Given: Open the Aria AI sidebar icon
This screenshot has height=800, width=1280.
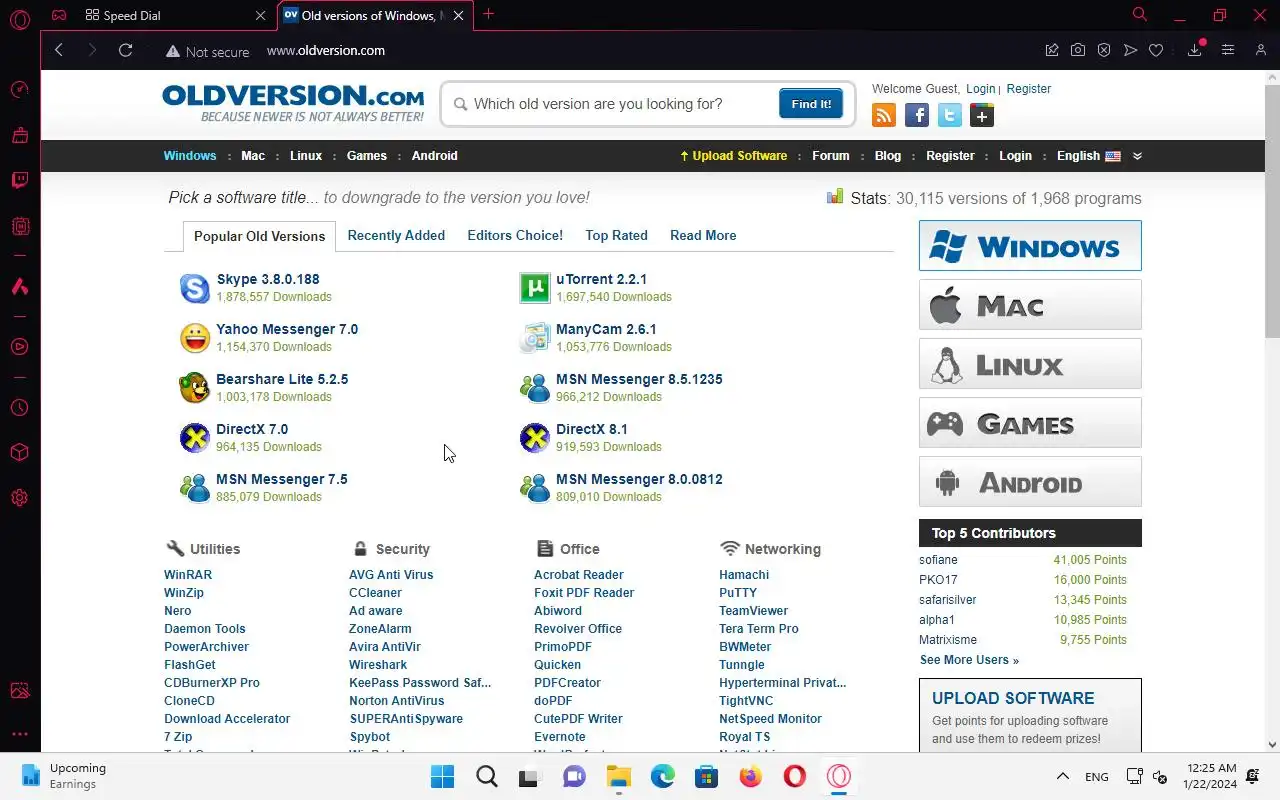Looking at the screenshot, I should 20,287.
